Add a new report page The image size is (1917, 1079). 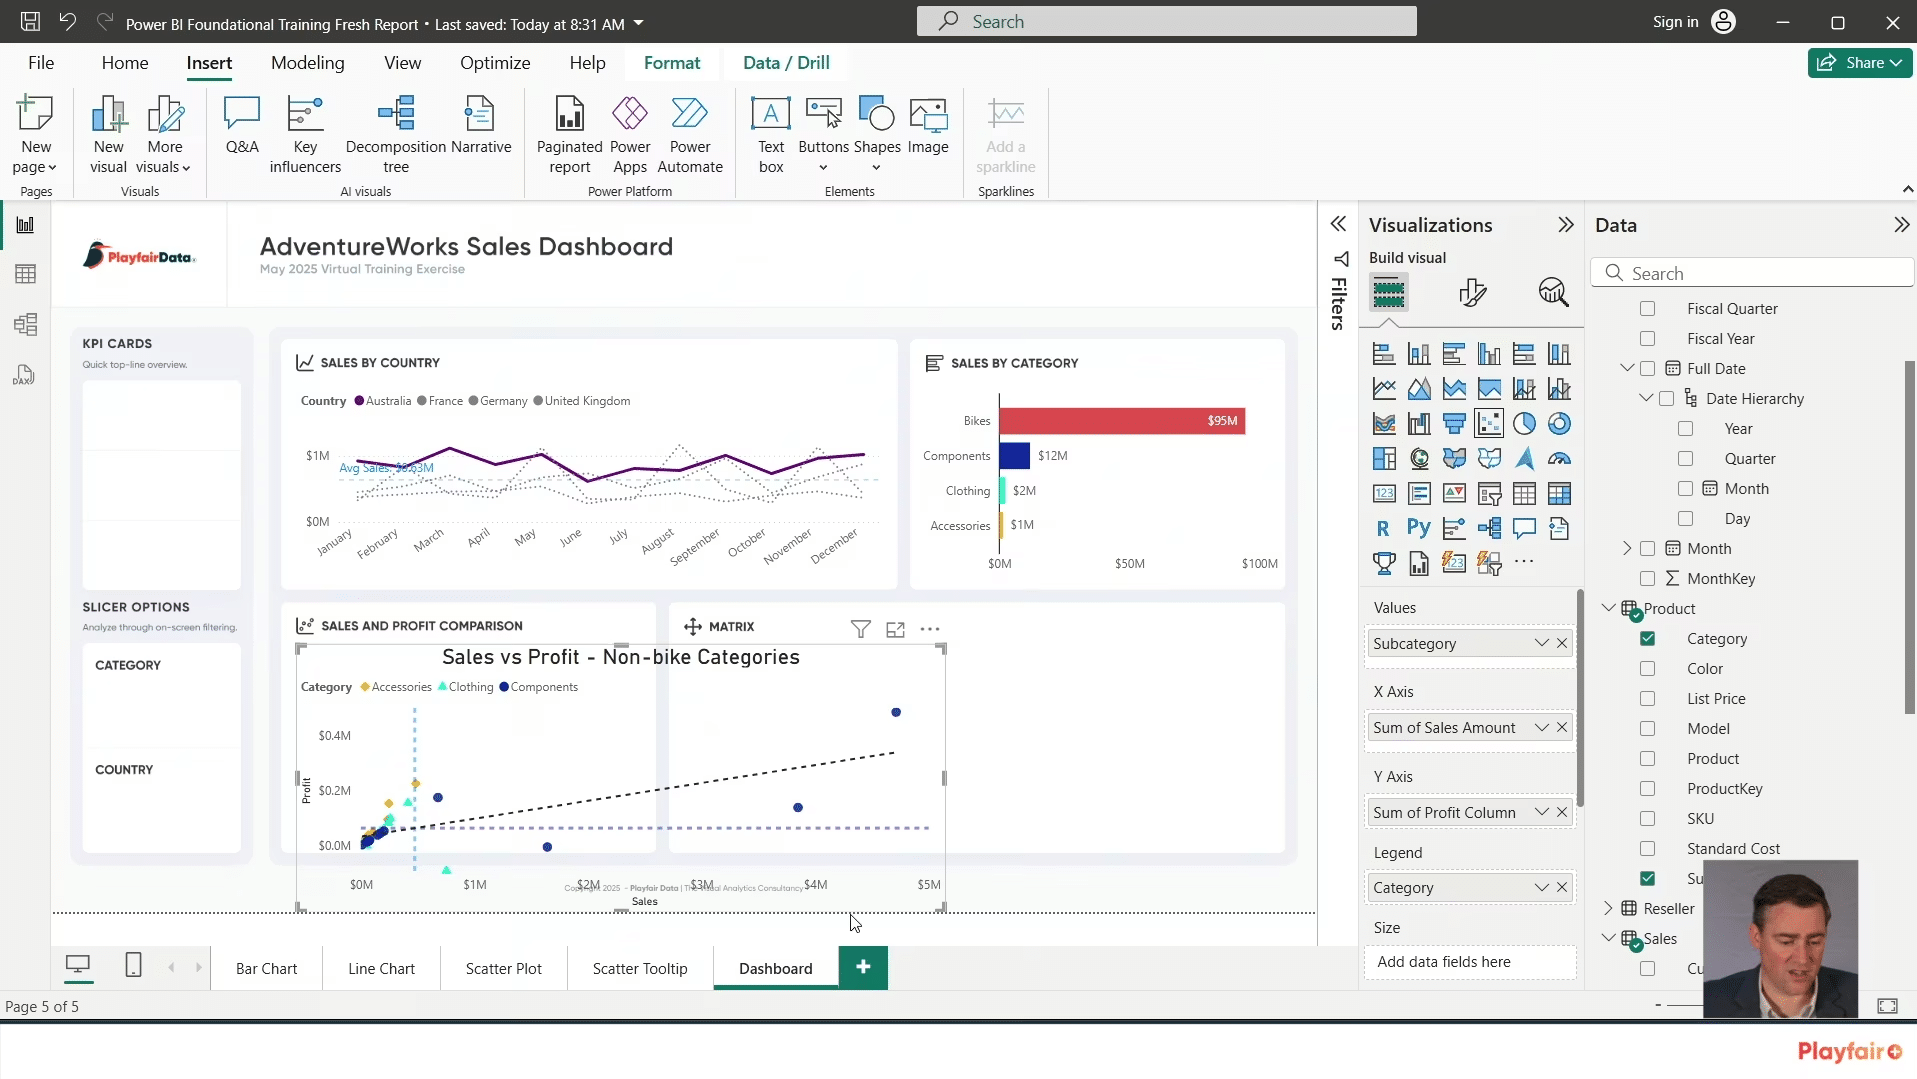863,967
